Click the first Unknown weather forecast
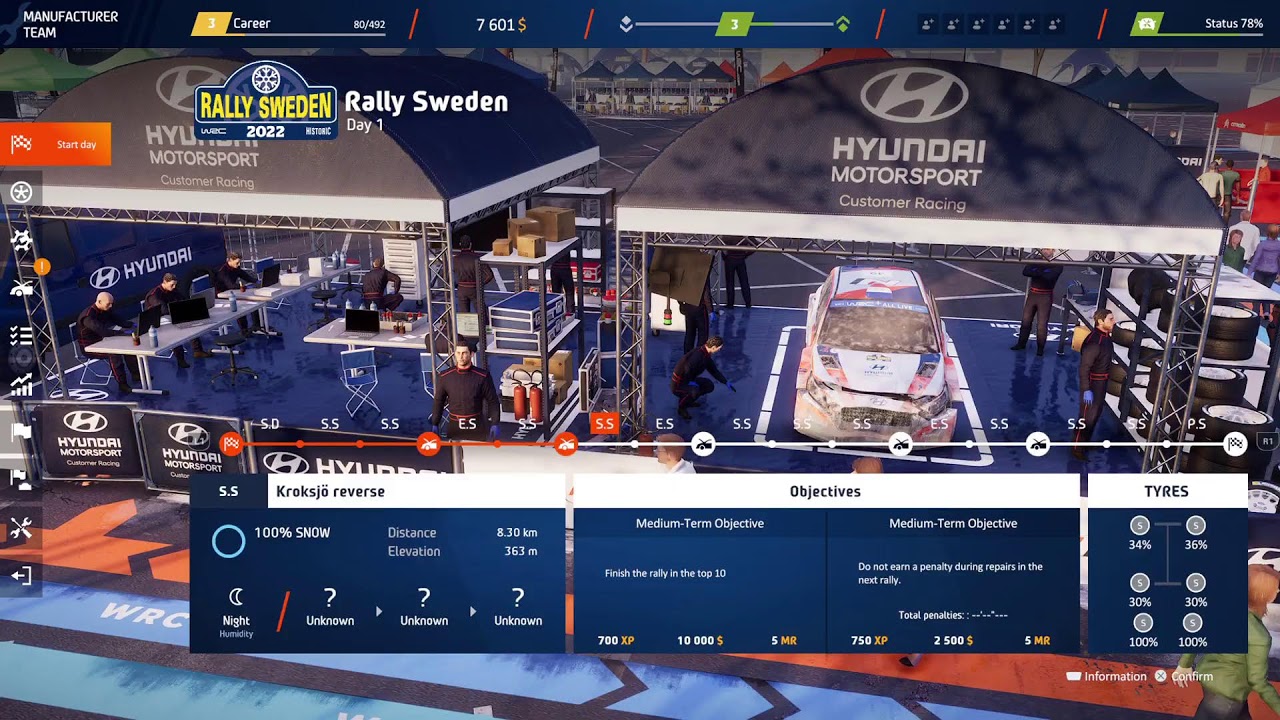This screenshot has height=720, width=1280. click(x=330, y=607)
